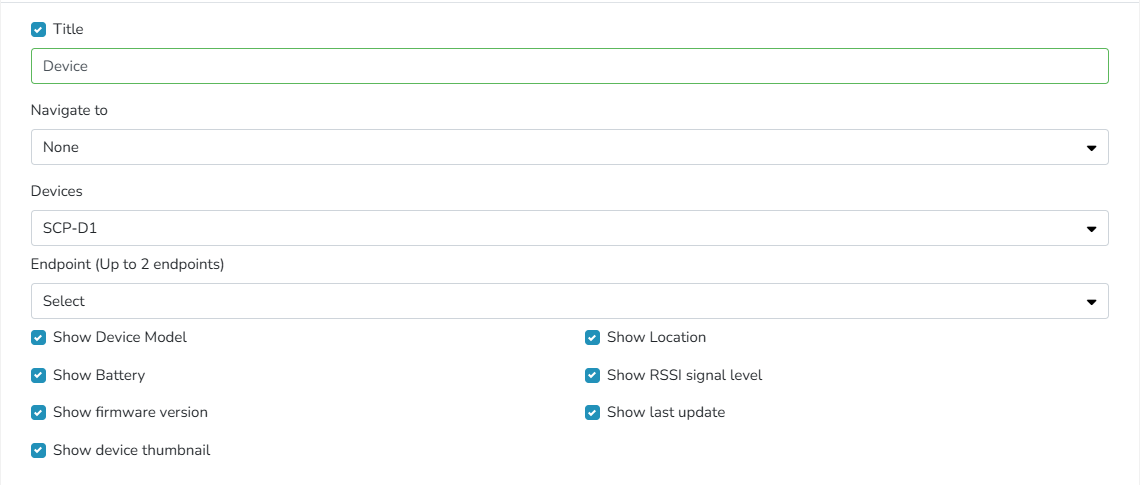
Task: Click the 'Endpoint (Up to 2 endpoints)' label
Action: [x=127, y=265]
